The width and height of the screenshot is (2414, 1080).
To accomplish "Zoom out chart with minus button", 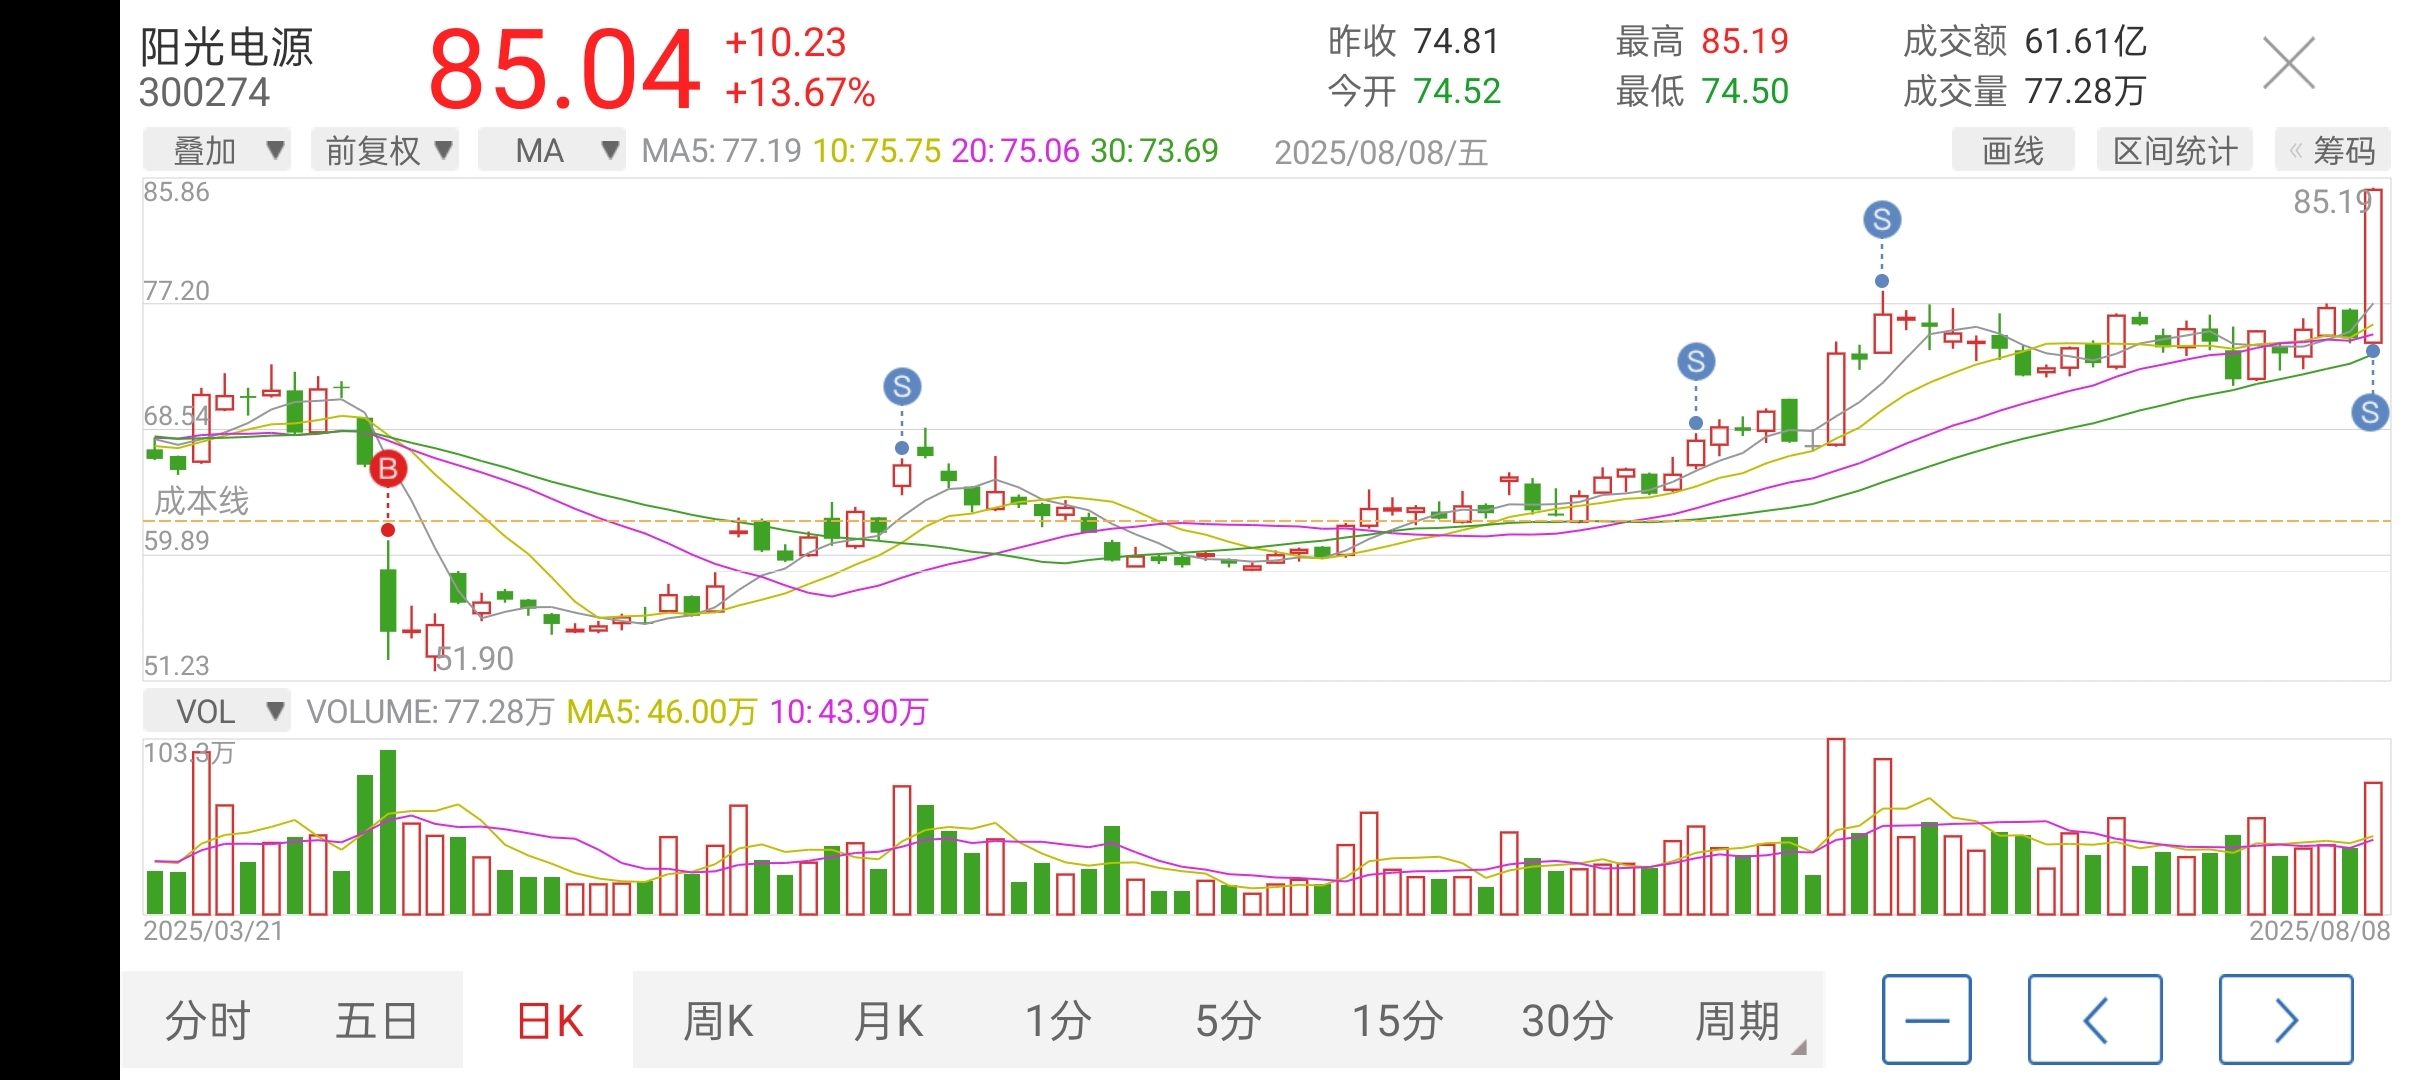I will (x=1927, y=1020).
